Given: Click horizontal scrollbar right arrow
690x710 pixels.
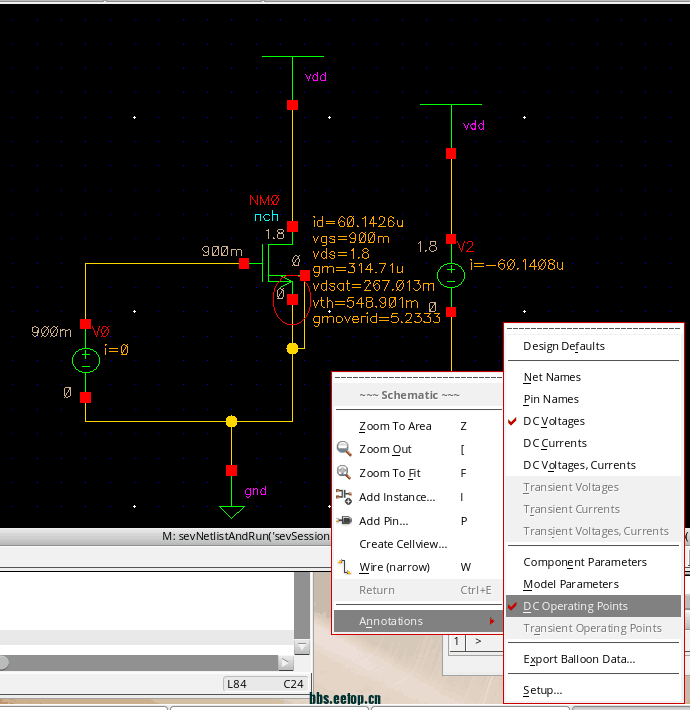Looking at the screenshot, I should tap(285, 662).
